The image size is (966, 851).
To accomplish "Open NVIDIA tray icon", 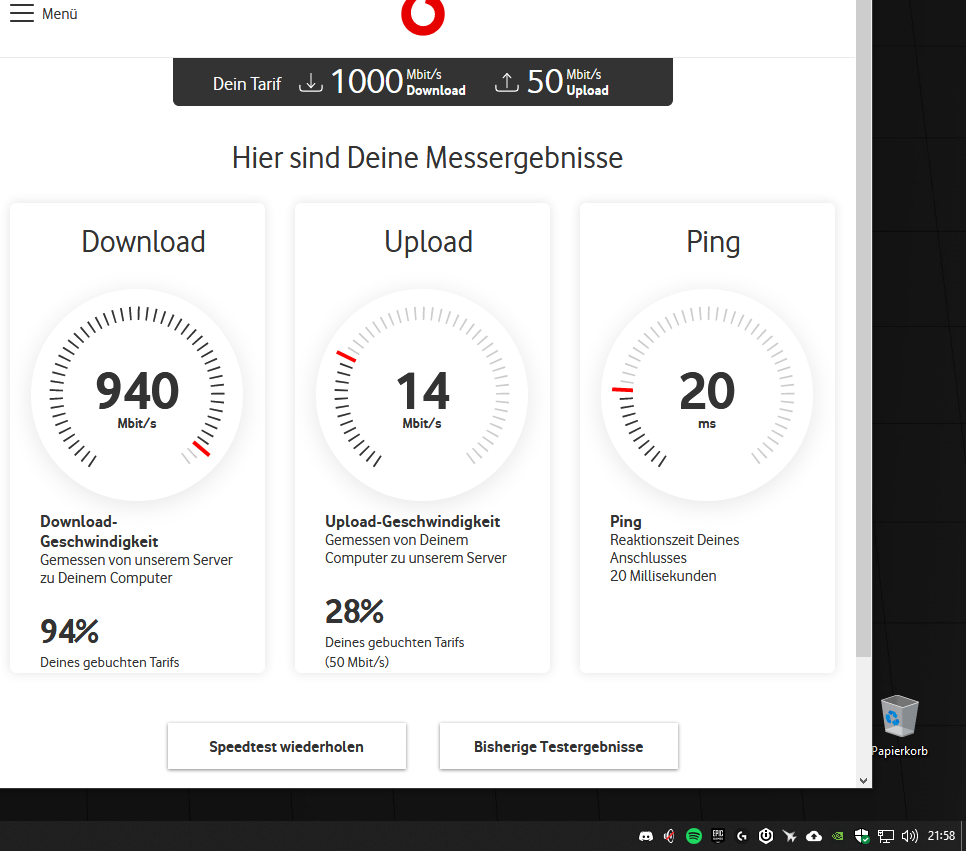I will (838, 836).
